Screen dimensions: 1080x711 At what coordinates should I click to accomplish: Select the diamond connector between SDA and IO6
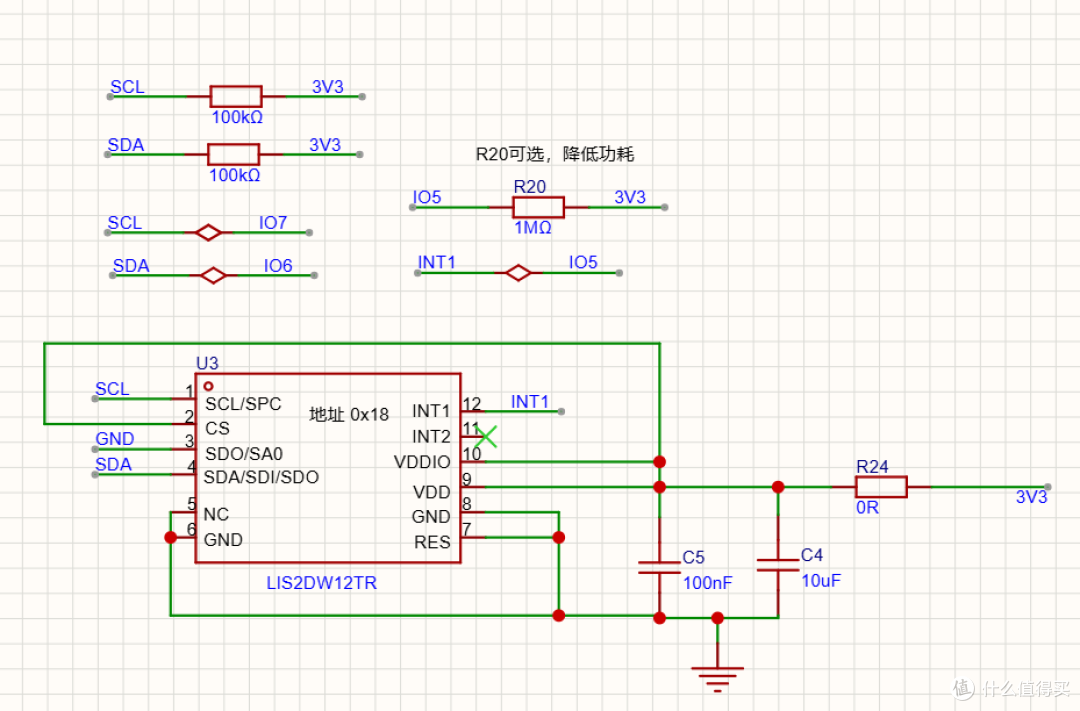click(213, 276)
